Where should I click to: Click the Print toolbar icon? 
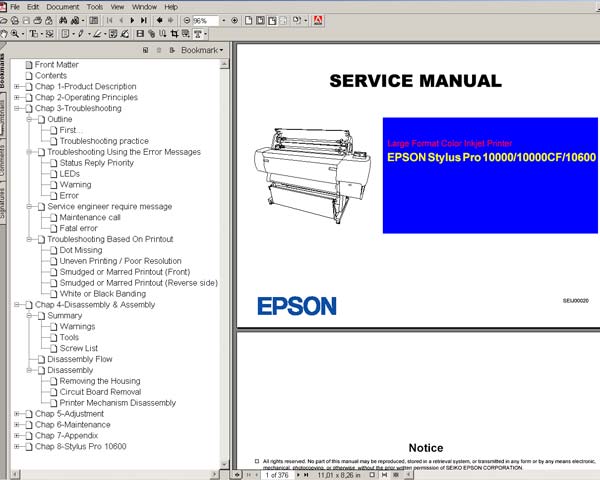[37, 20]
